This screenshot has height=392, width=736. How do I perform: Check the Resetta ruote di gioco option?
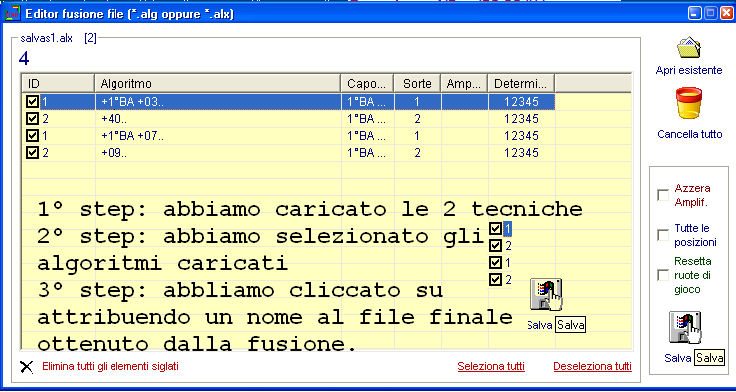663,275
